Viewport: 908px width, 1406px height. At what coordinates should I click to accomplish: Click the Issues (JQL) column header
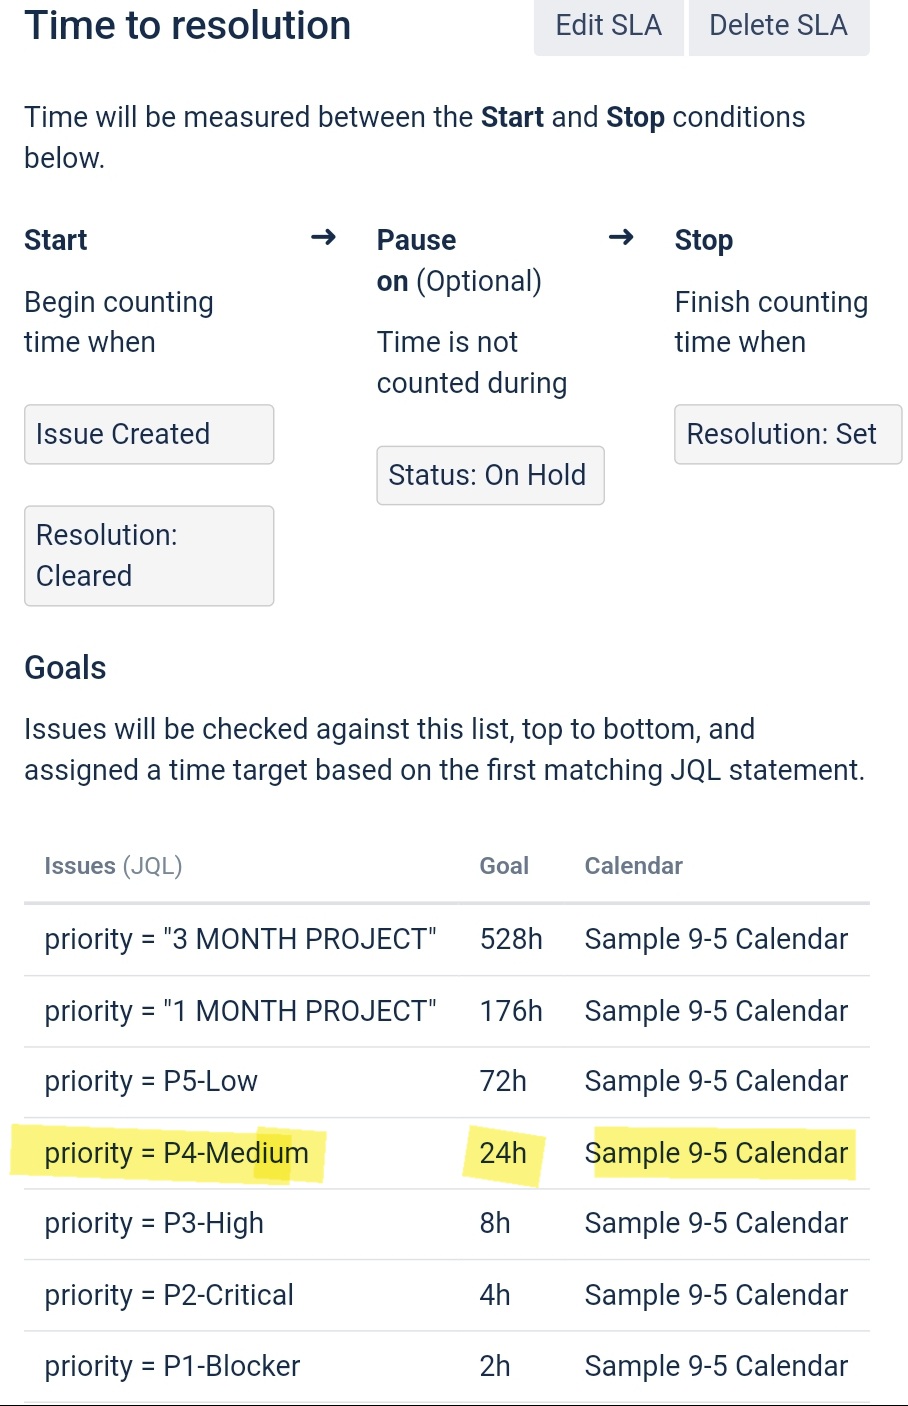pos(113,866)
